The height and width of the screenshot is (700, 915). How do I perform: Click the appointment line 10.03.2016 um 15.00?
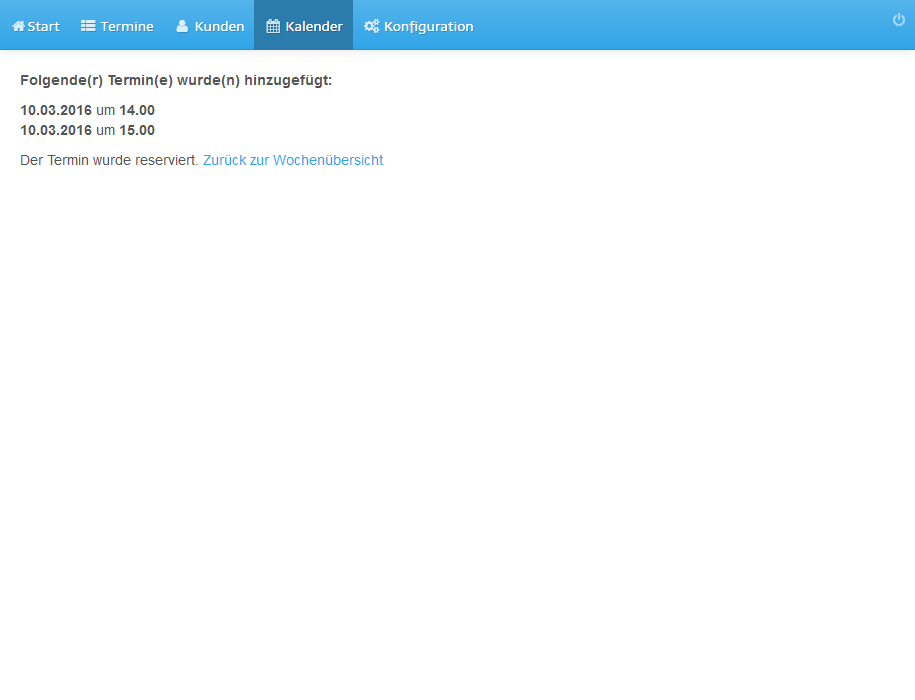88,130
